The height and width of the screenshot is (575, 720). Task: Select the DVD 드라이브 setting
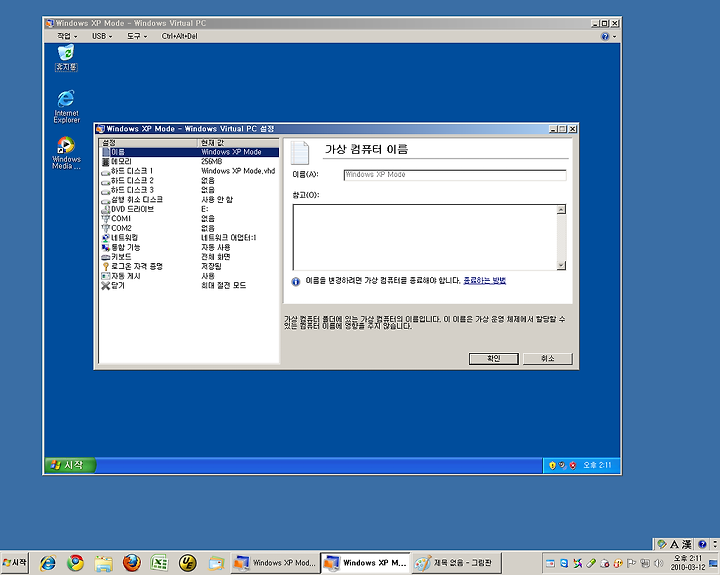[189, 209]
